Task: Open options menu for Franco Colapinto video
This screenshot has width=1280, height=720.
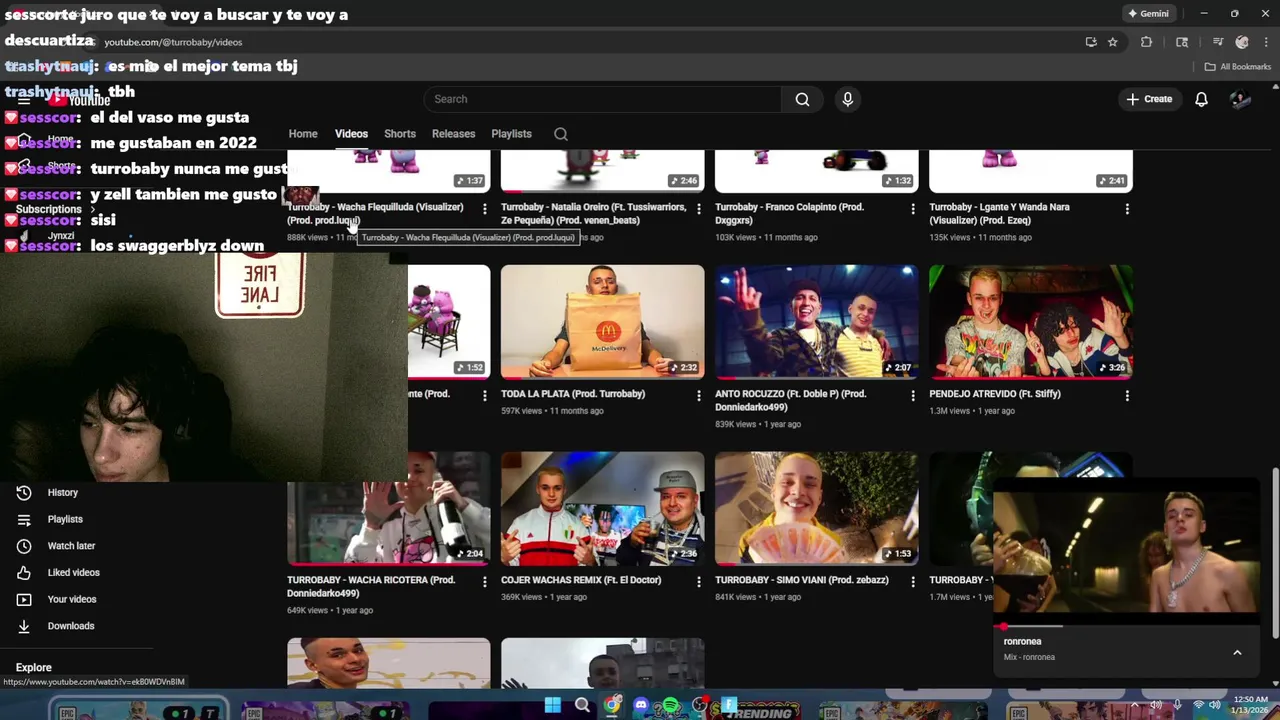Action: coord(913,209)
